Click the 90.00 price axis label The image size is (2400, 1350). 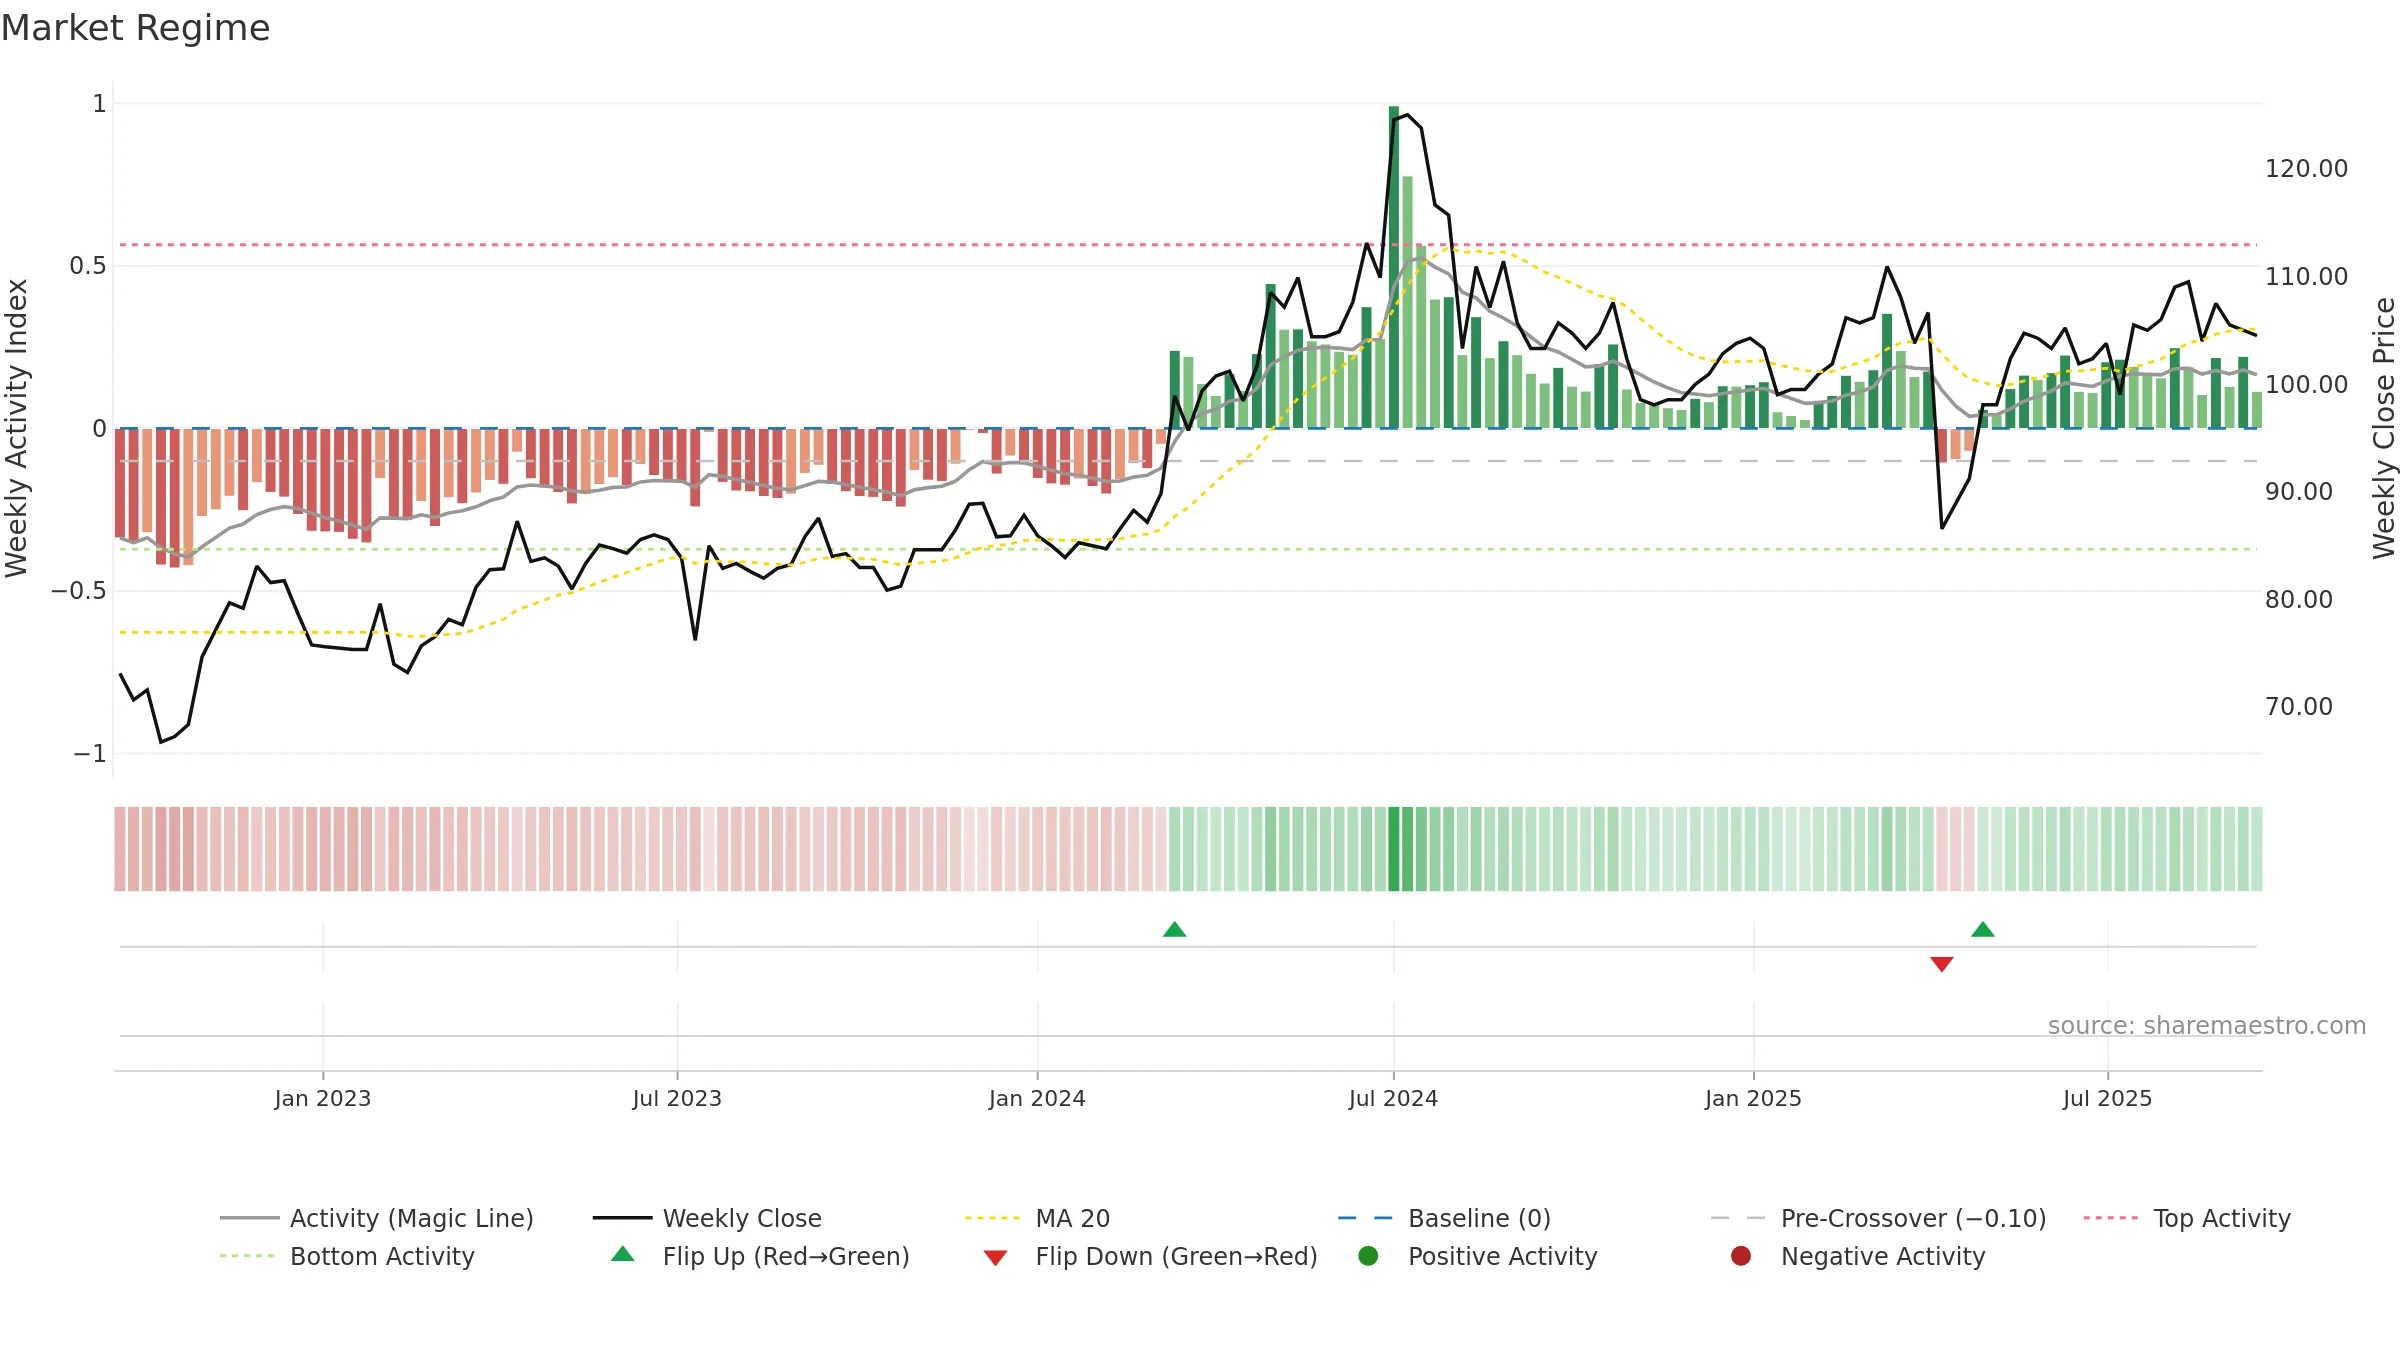pos(2299,491)
